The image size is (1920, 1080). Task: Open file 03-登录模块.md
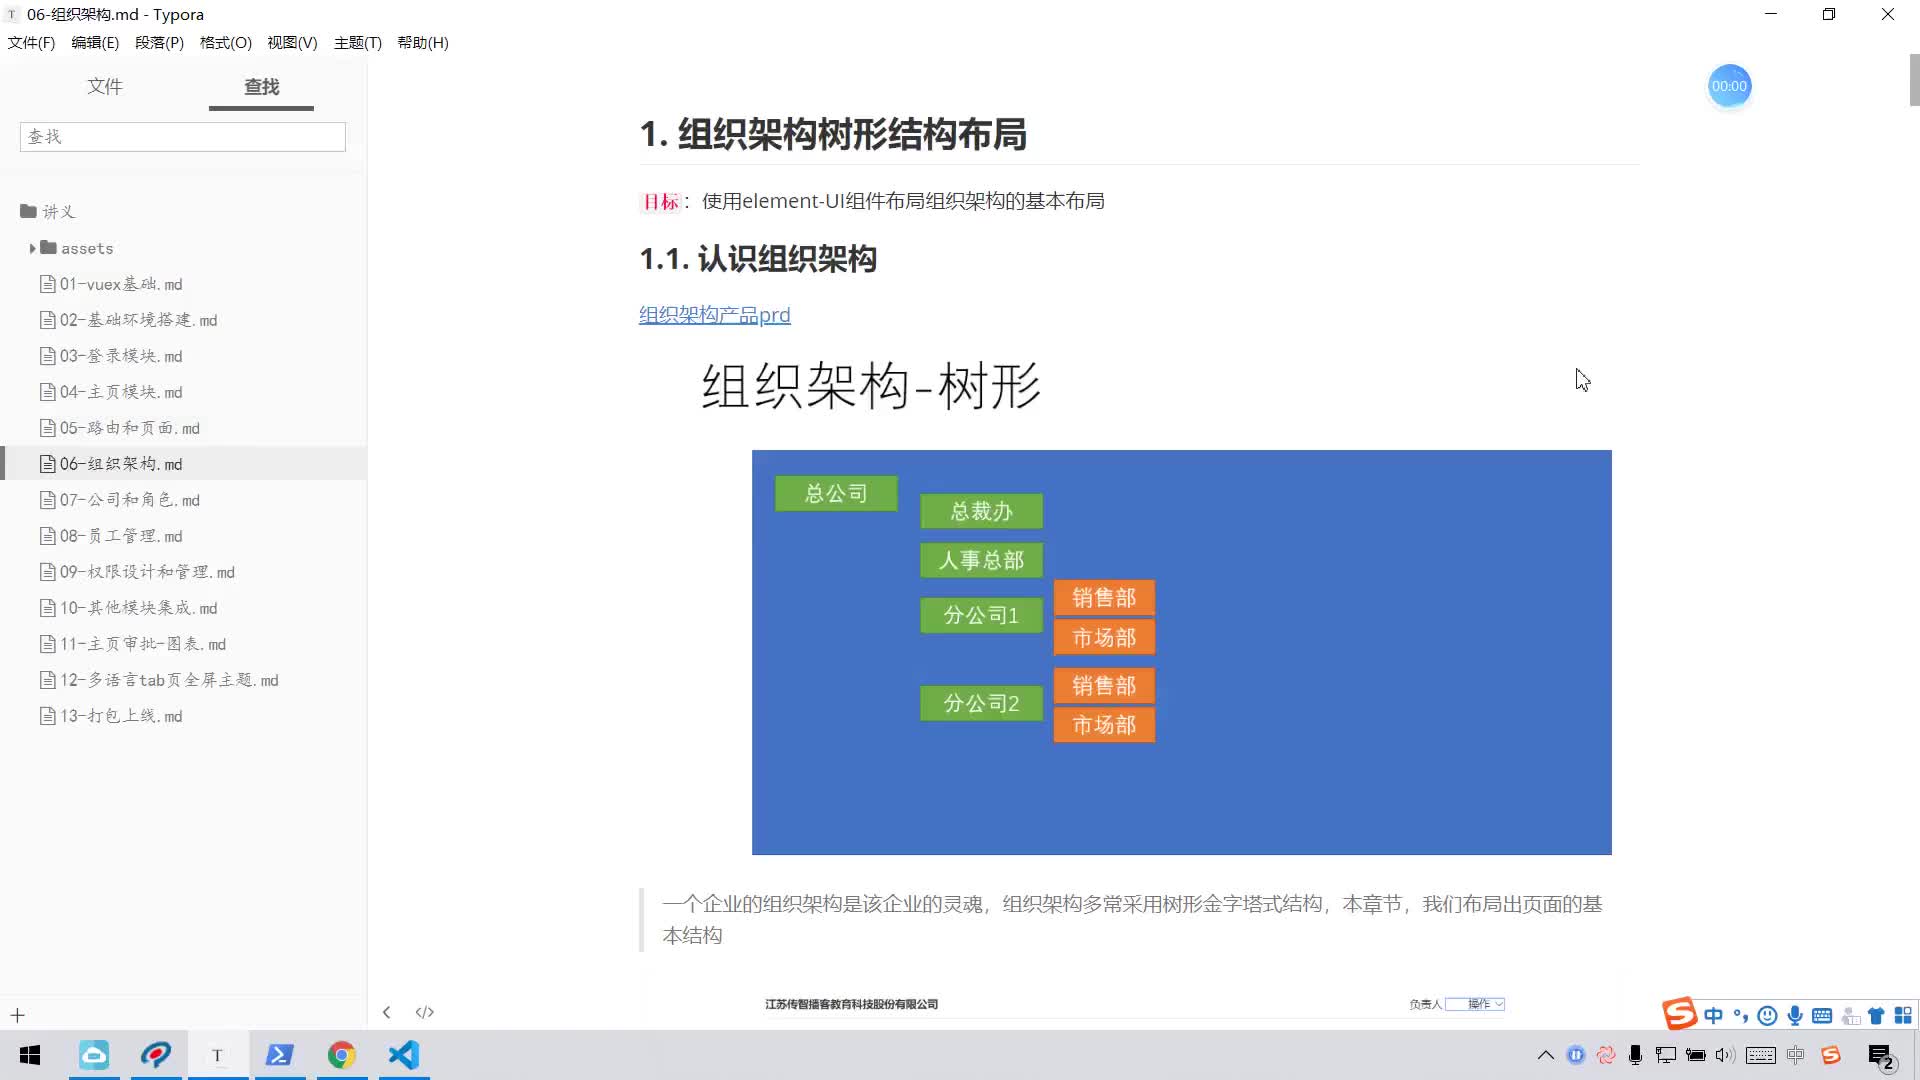(x=111, y=356)
